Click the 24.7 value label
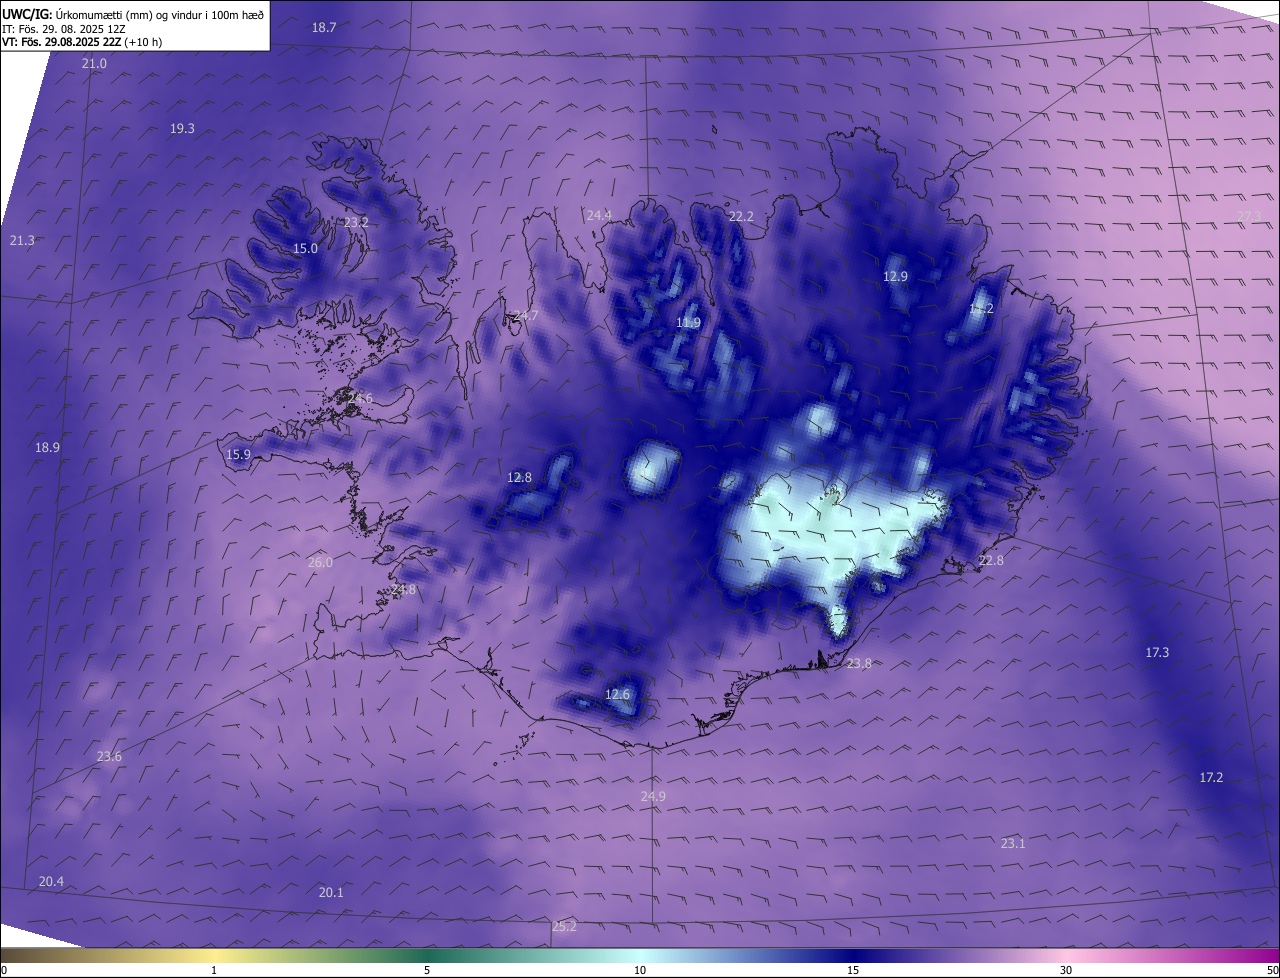Viewport: 1280px width, 978px height. tap(525, 316)
